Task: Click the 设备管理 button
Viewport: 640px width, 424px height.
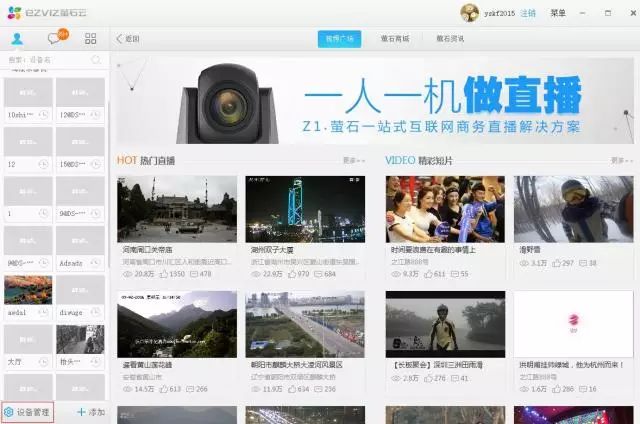Action: pos(27,412)
